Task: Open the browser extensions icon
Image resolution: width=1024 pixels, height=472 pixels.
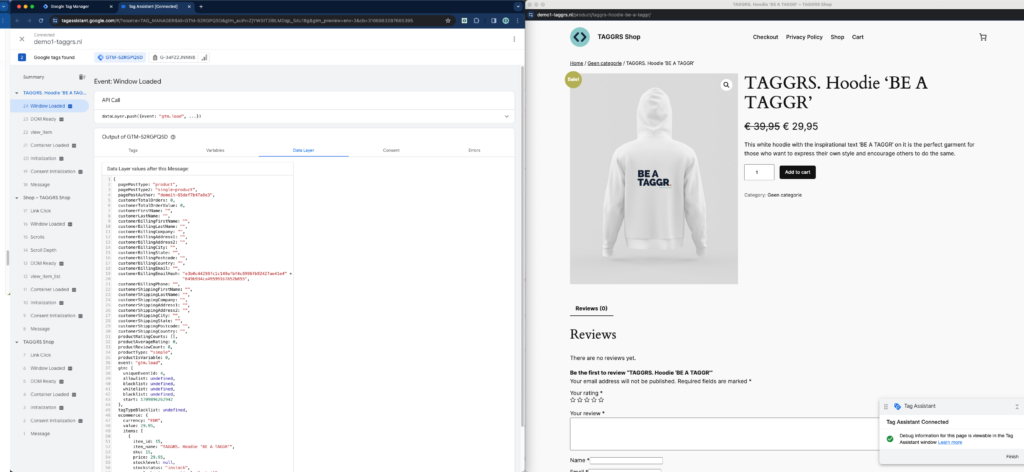Action: coord(477,20)
